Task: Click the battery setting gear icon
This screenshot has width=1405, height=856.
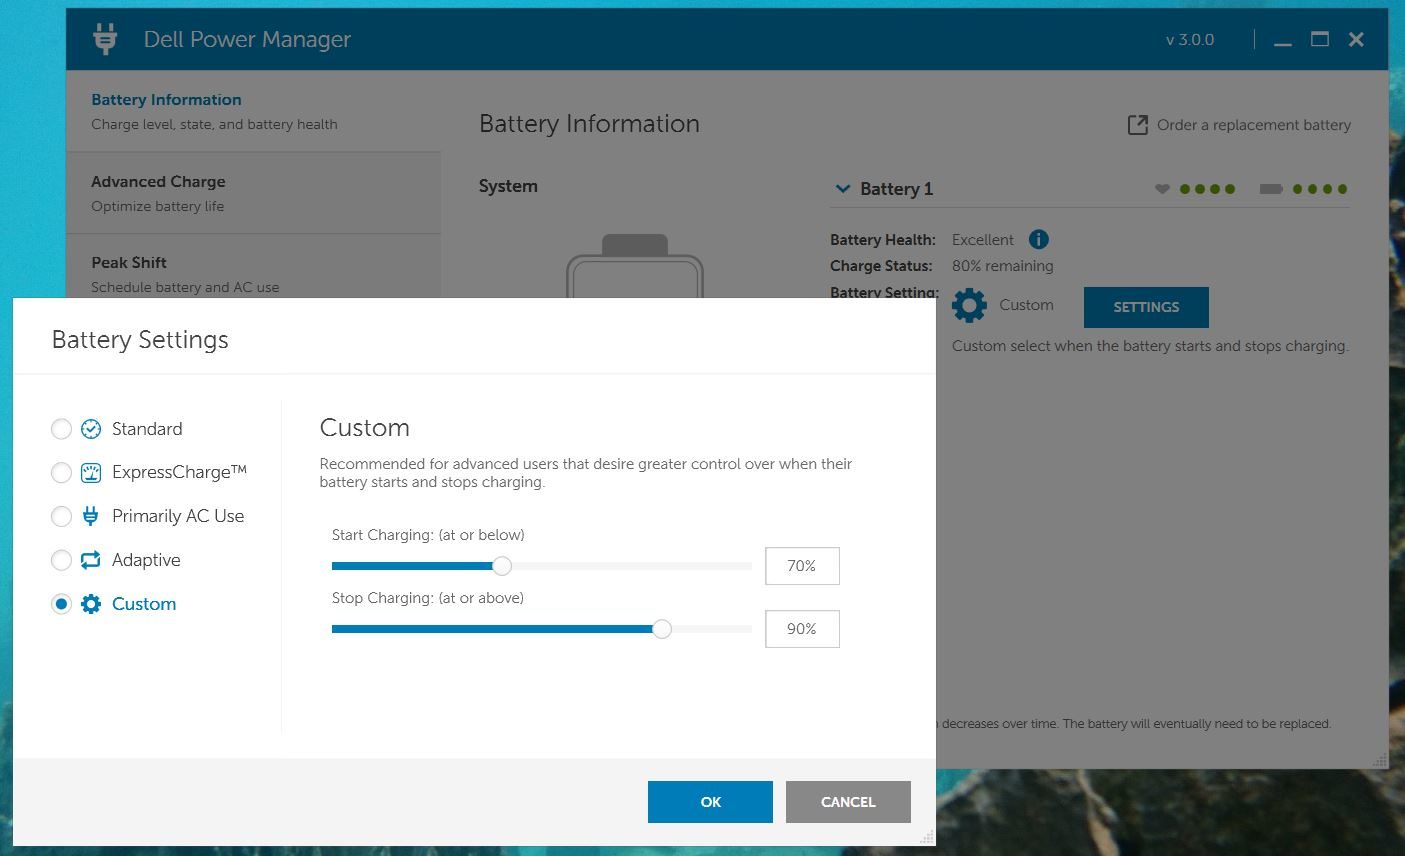Action: (969, 305)
